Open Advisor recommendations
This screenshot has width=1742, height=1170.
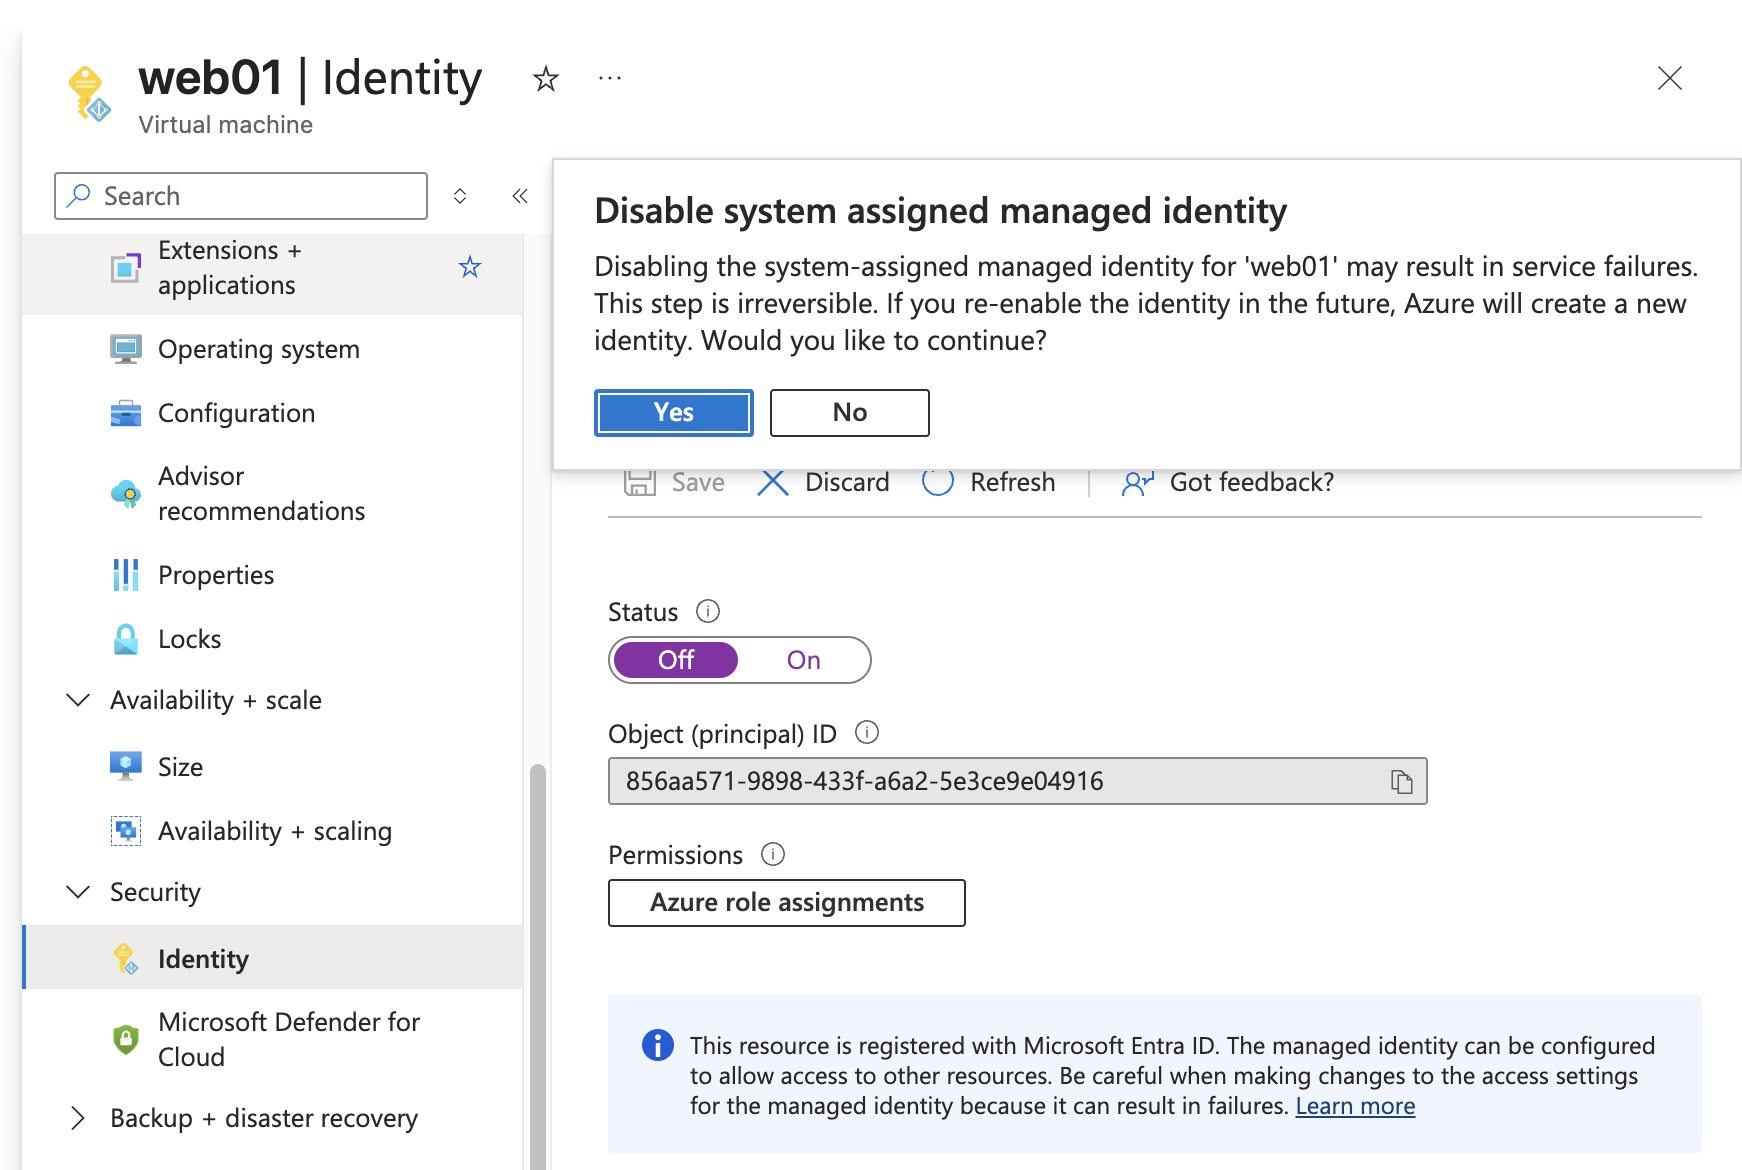coord(272,493)
